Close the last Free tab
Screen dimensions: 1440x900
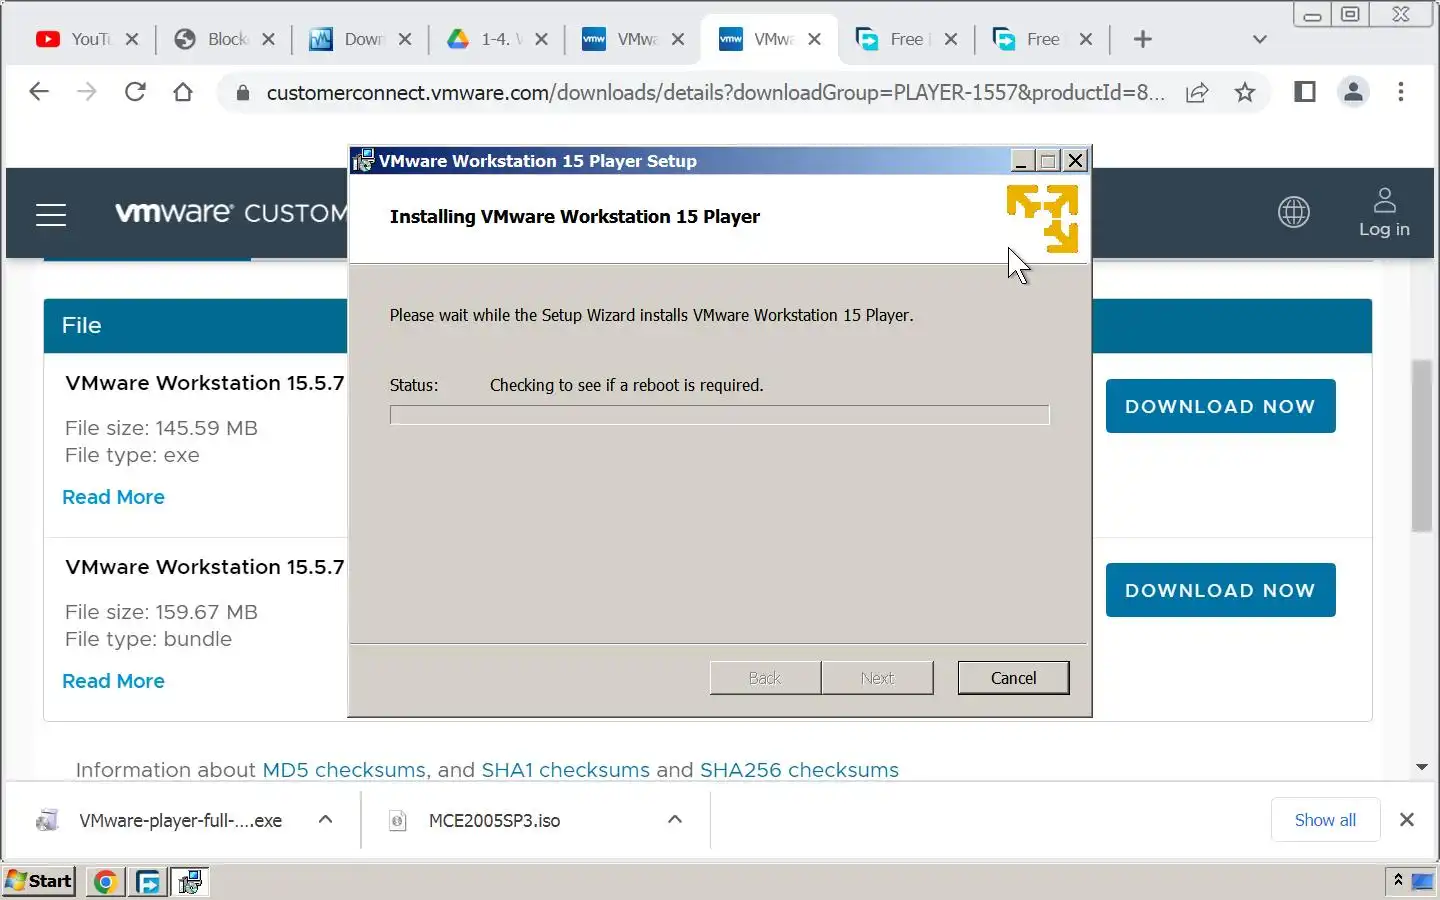(1086, 39)
